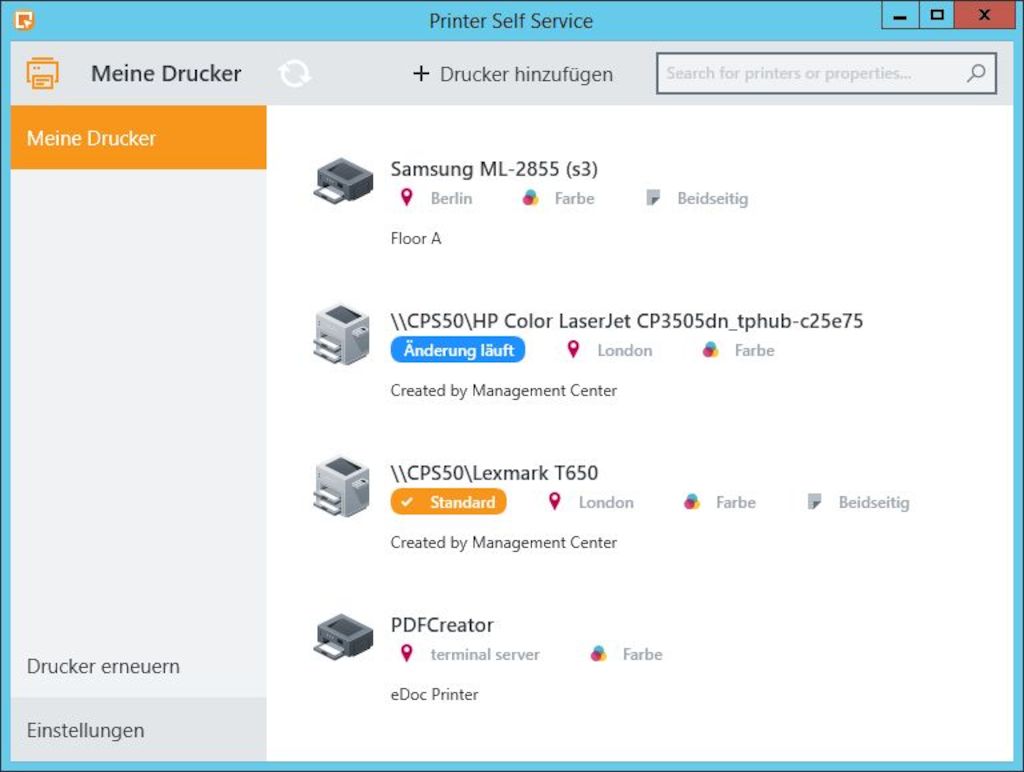Click the Lexmark T650 printer icon

point(342,487)
